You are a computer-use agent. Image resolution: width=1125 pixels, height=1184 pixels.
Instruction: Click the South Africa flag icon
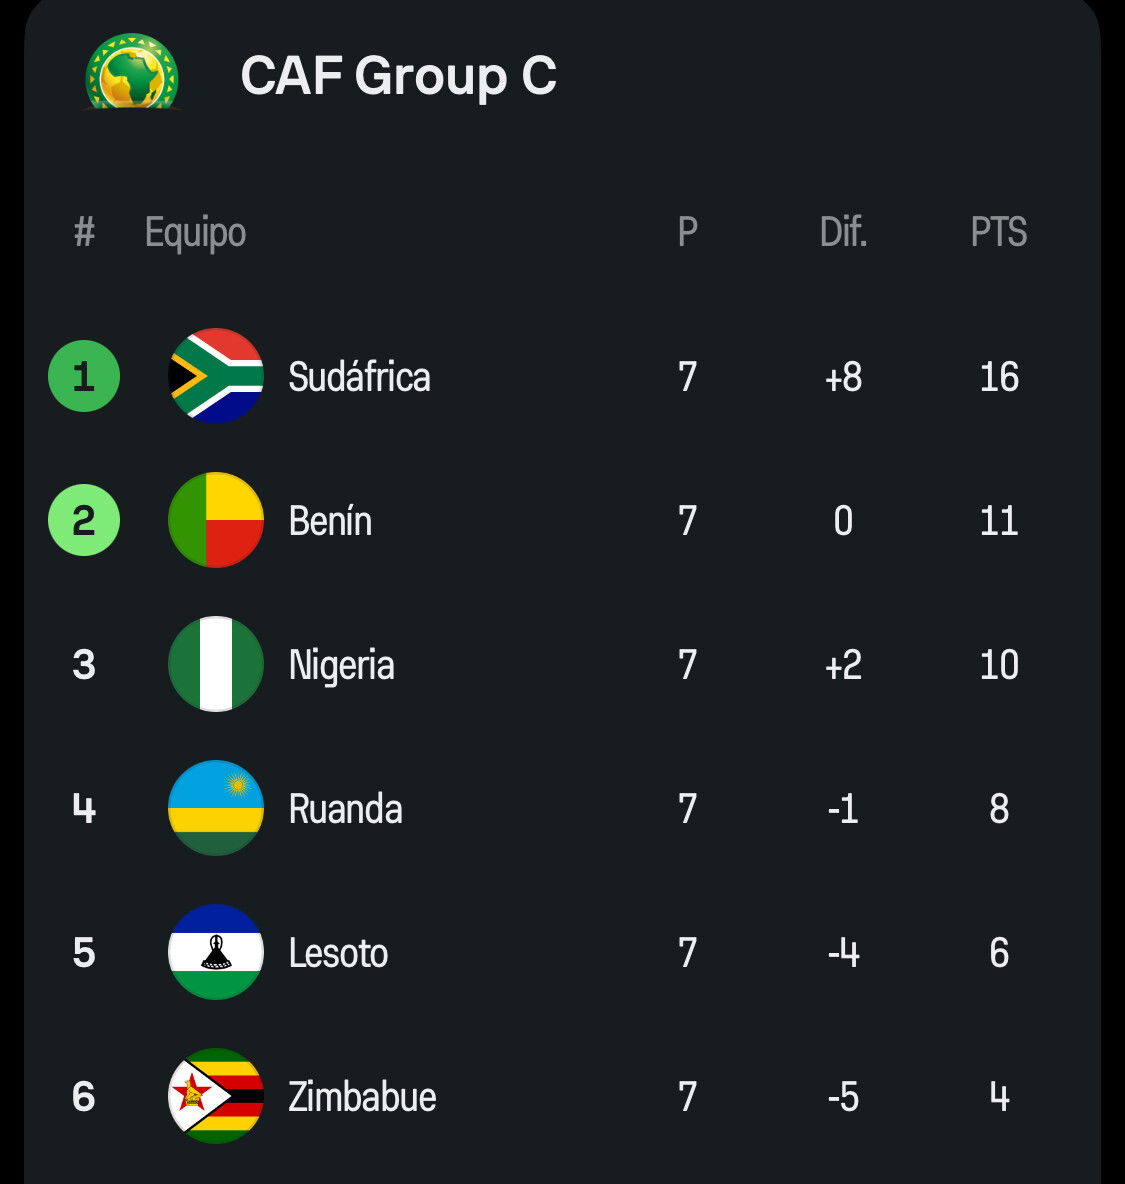pos(216,376)
